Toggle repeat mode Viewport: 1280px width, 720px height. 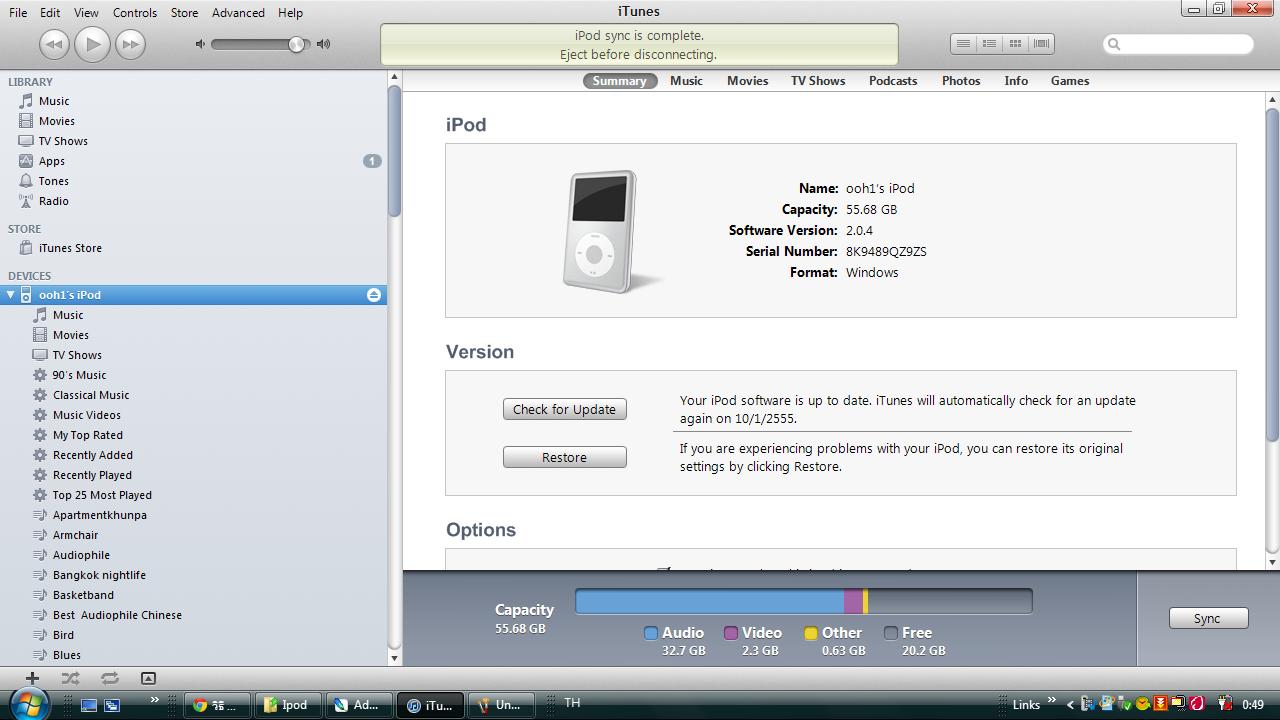[109, 678]
